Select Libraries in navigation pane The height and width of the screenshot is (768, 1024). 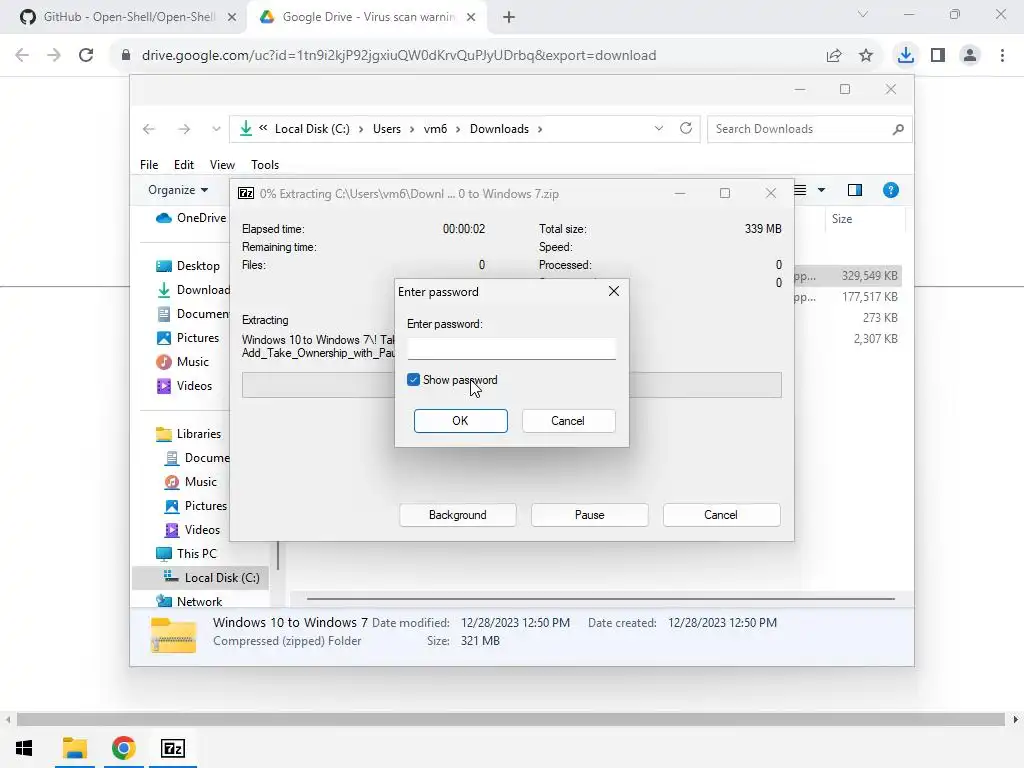[189, 434]
